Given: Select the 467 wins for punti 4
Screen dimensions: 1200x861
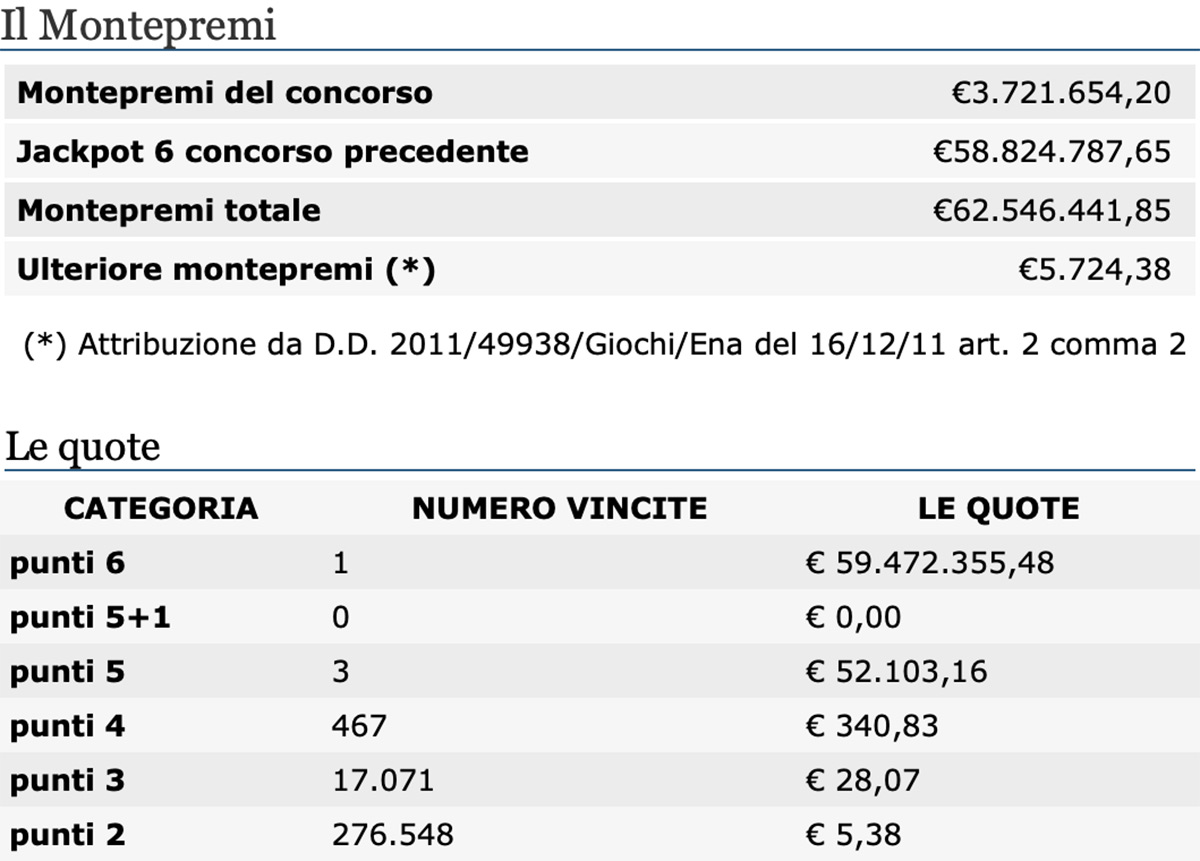Looking at the screenshot, I should 359,725.
